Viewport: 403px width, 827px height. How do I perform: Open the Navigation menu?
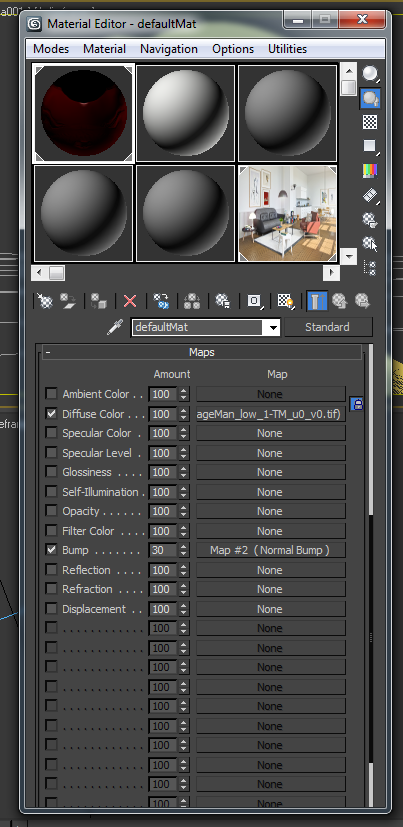(169, 49)
